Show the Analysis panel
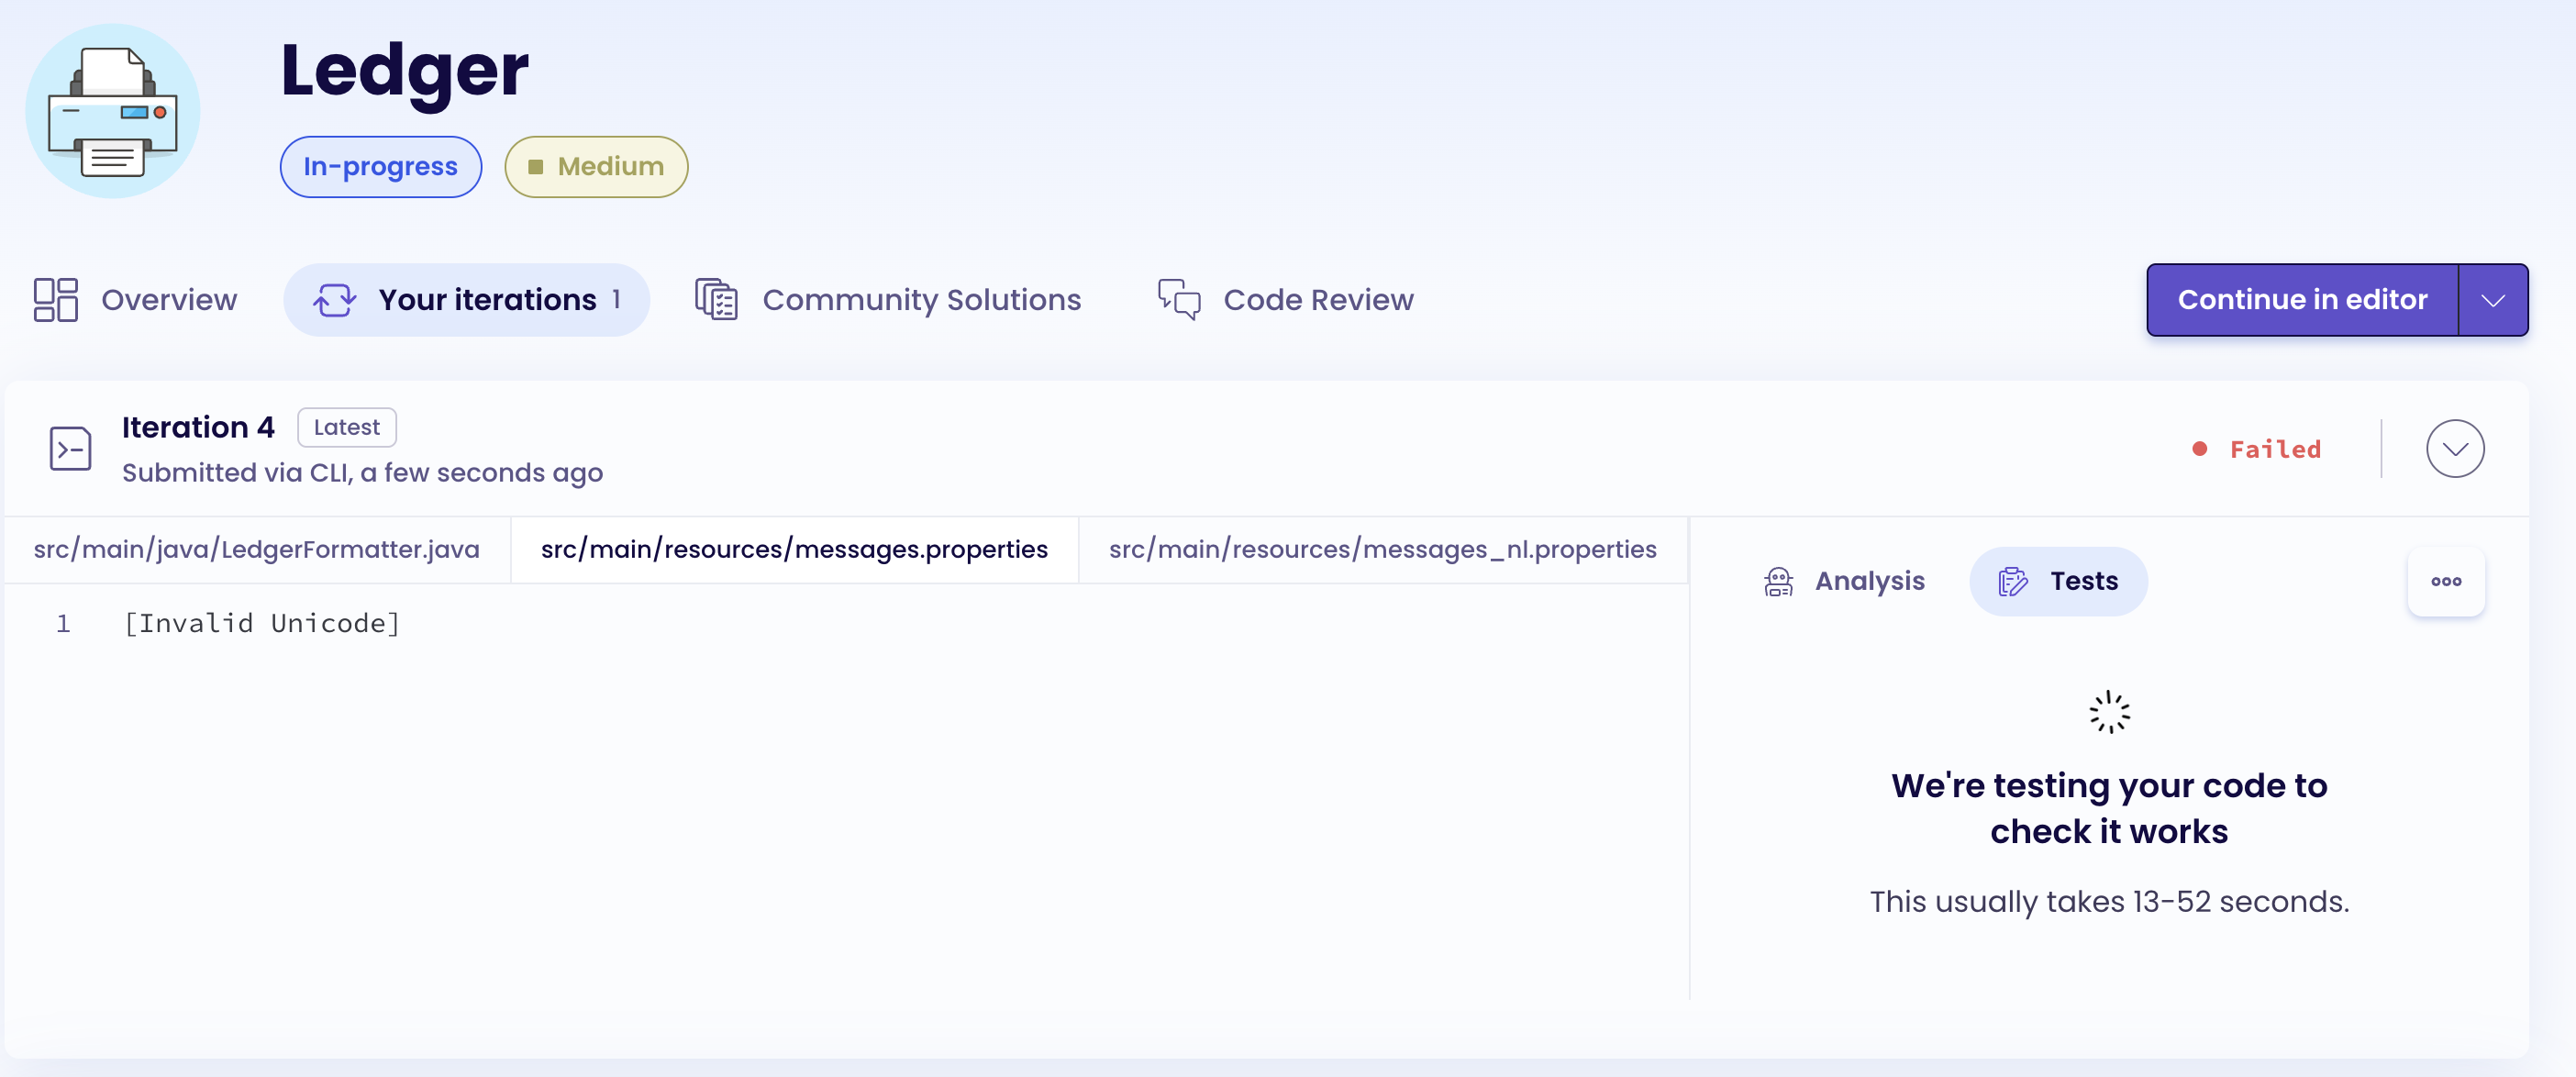This screenshot has width=2576, height=1077. (x=1845, y=582)
